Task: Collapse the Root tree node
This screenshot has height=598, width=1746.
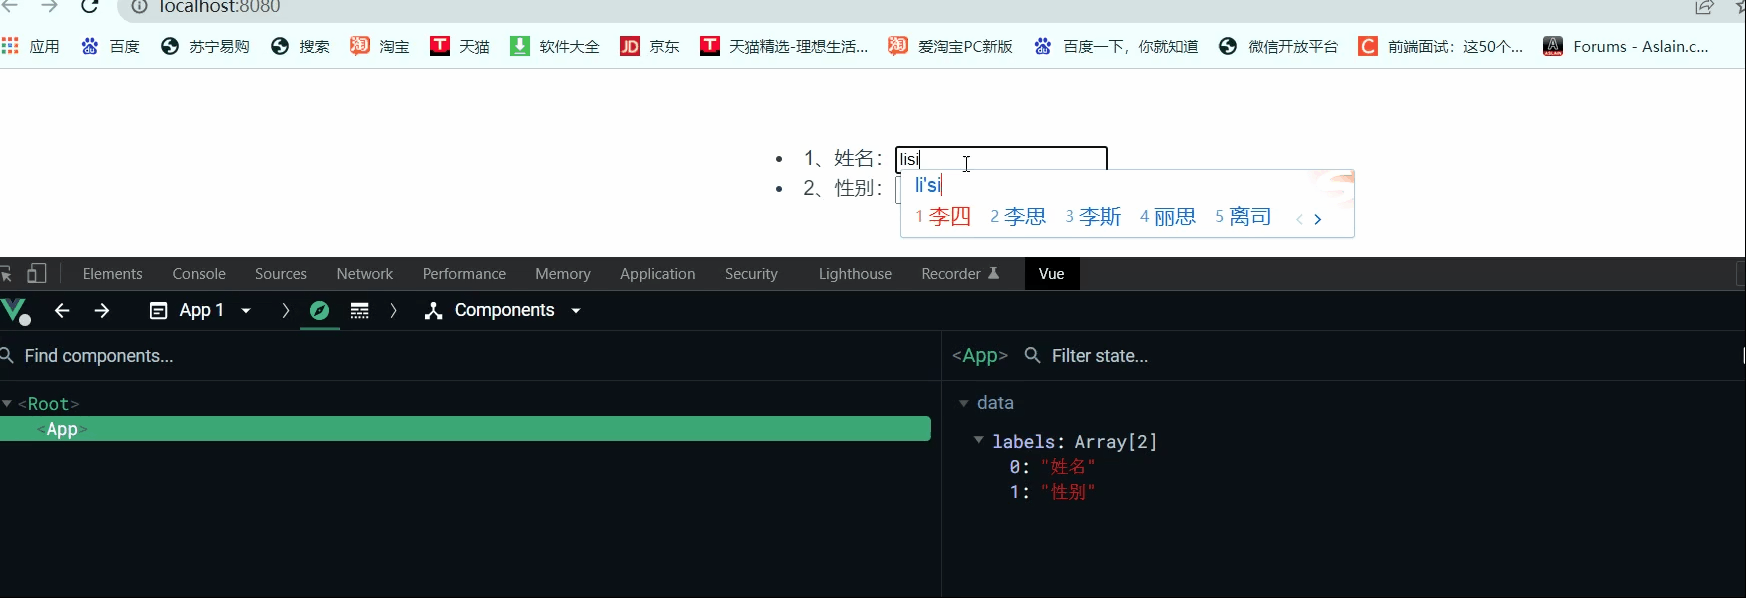Action: (7, 404)
